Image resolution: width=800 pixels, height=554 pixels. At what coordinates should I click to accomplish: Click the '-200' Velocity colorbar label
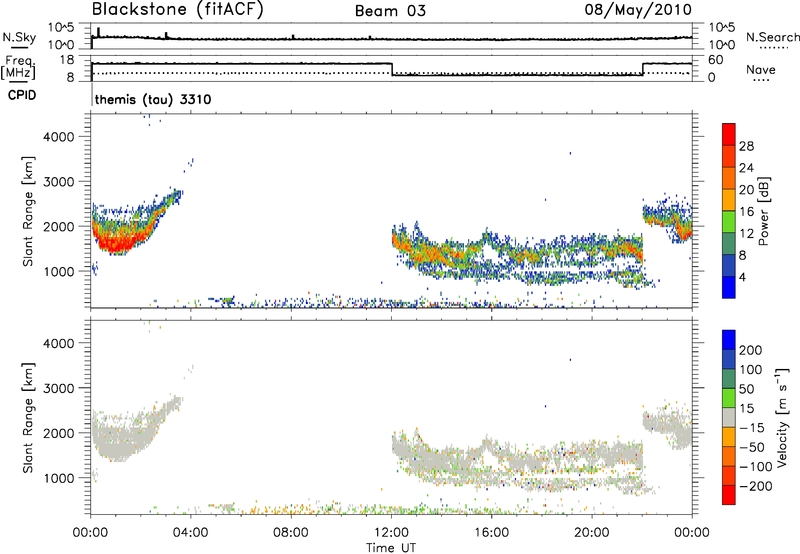756,486
